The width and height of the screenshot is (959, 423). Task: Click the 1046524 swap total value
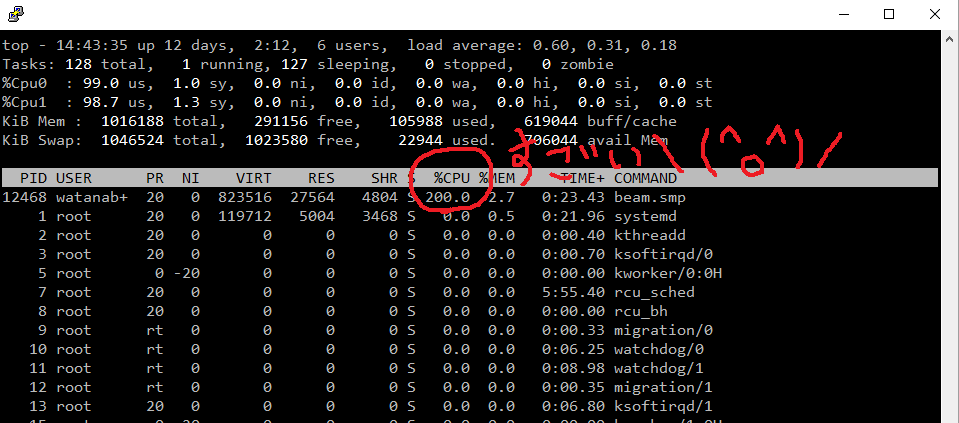pos(132,141)
